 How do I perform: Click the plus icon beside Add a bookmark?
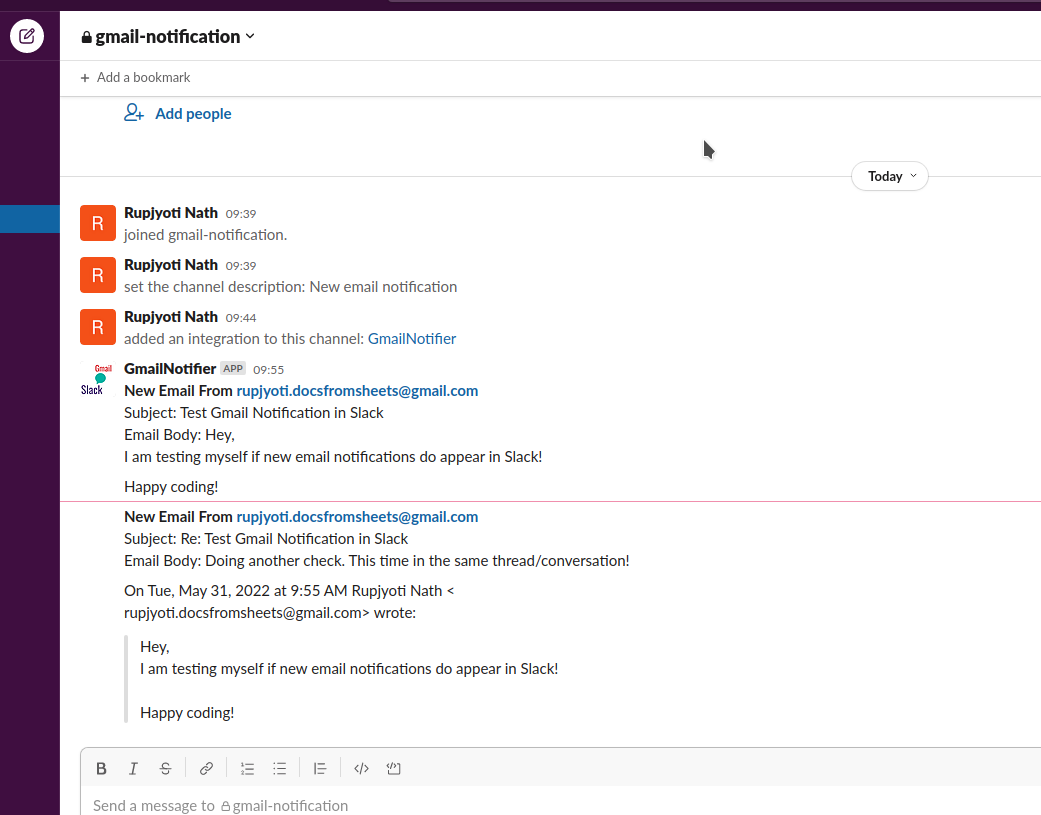85,78
